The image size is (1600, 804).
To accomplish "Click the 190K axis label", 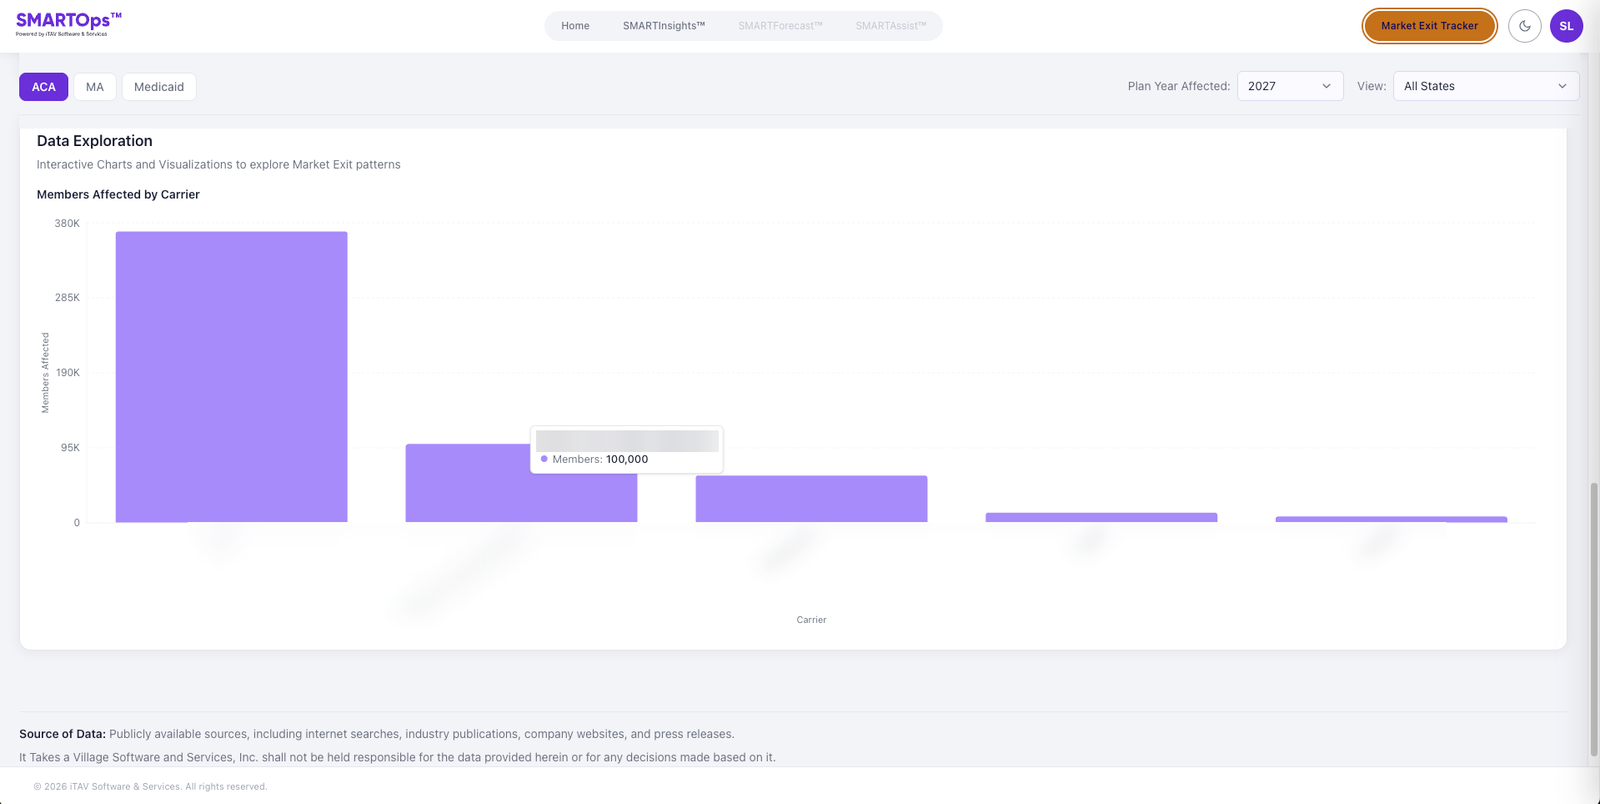I will tap(67, 373).
